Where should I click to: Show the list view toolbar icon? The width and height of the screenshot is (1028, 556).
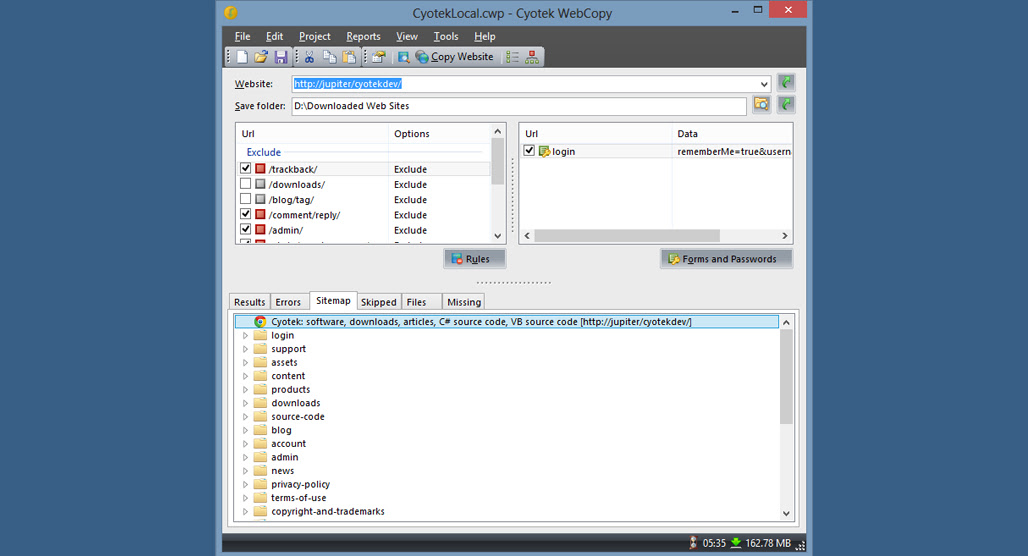(x=512, y=57)
